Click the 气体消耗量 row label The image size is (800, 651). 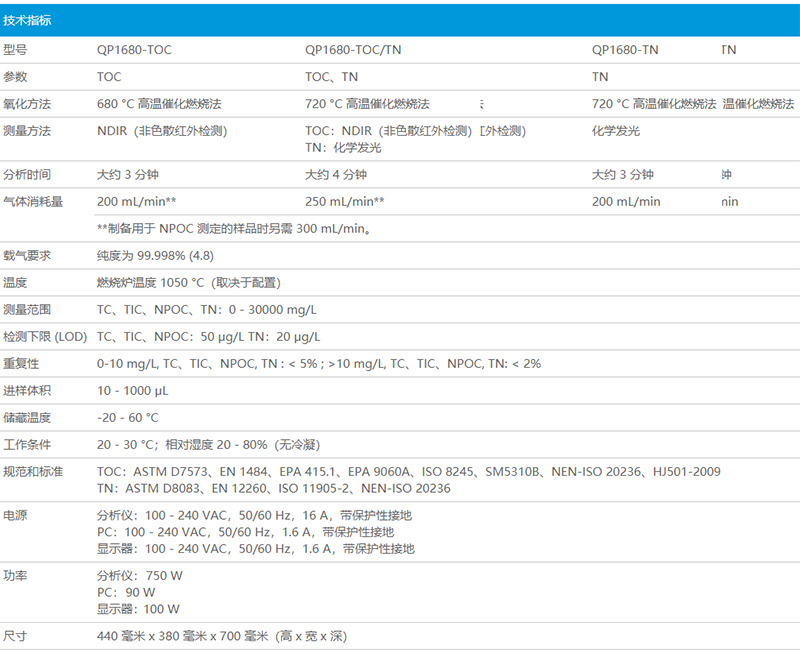pos(33,202)
